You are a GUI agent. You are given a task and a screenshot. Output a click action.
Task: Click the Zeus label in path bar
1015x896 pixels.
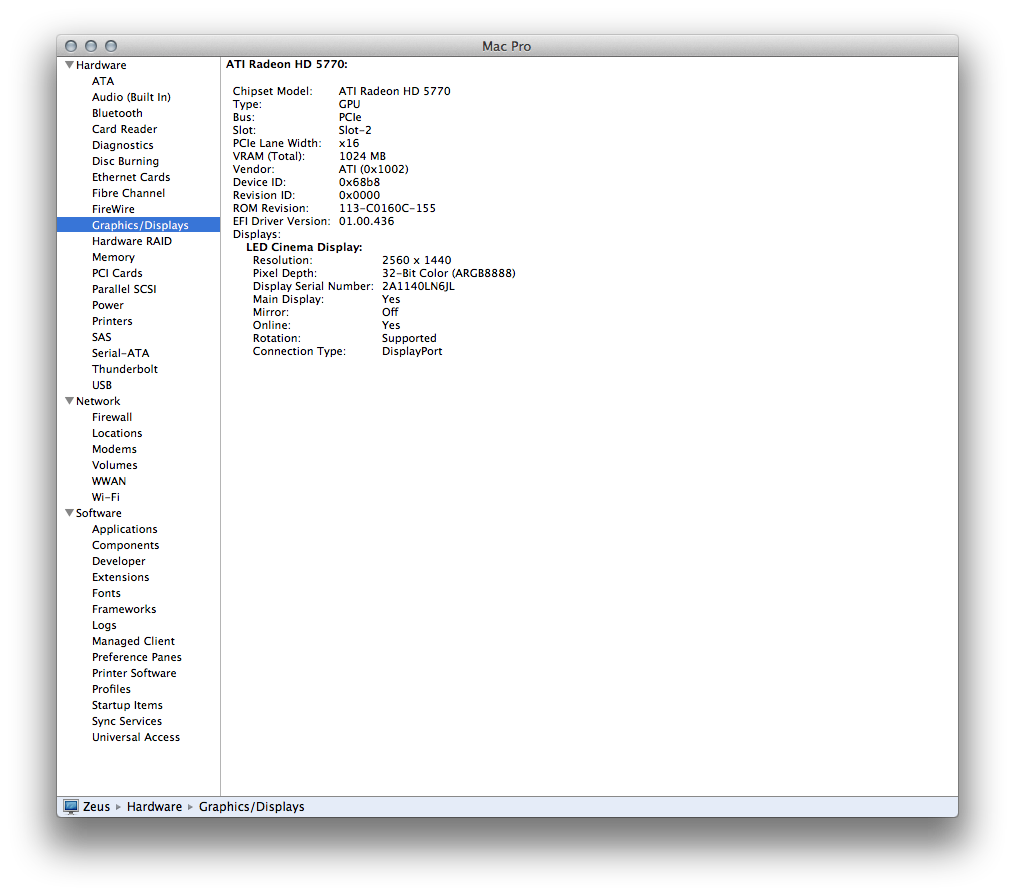96,807
